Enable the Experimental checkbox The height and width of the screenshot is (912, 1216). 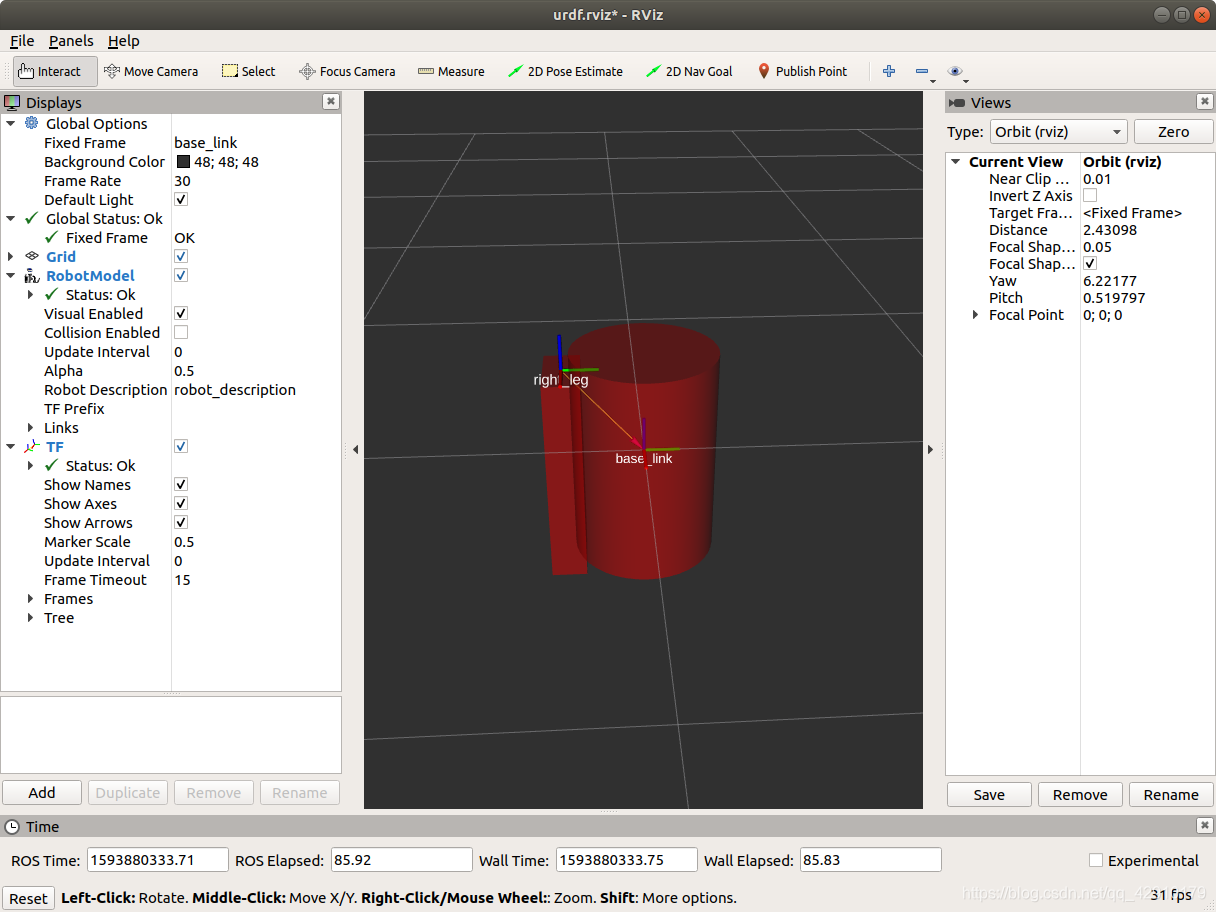(1096, 860)
